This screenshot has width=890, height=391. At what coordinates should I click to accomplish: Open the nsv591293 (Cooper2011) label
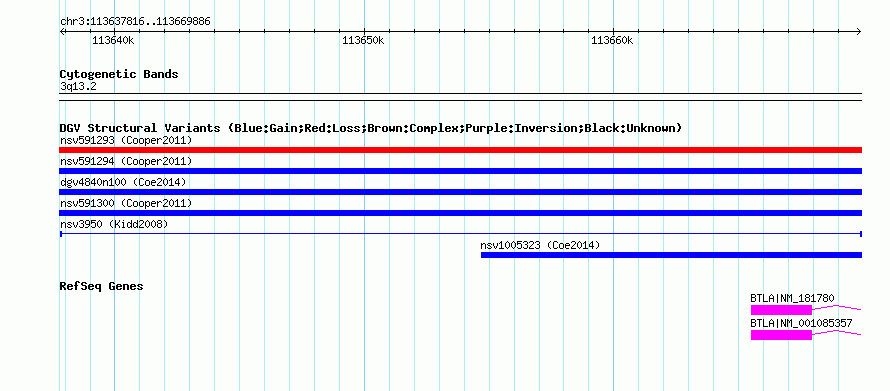(126, 140)
